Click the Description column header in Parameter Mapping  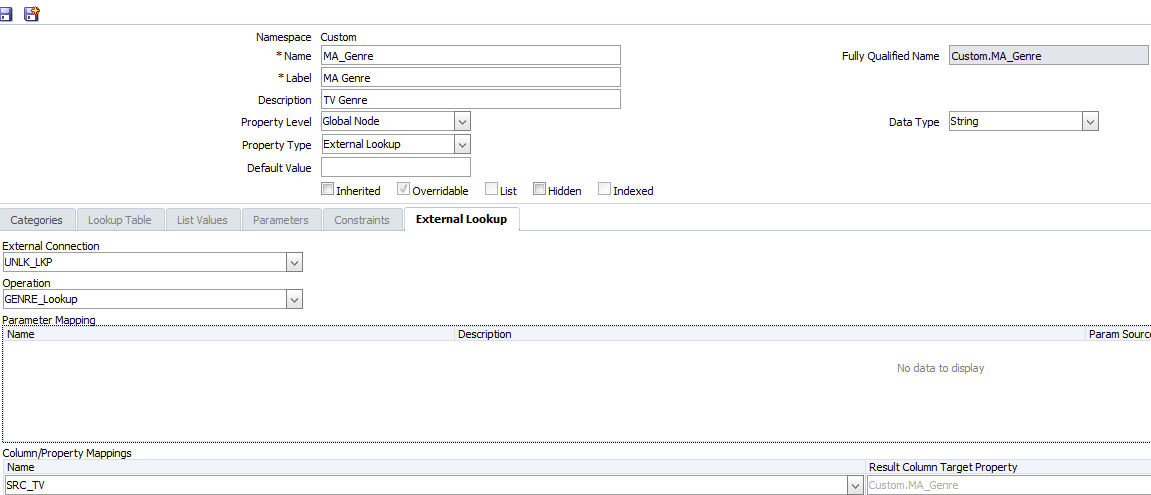point(485,334)
